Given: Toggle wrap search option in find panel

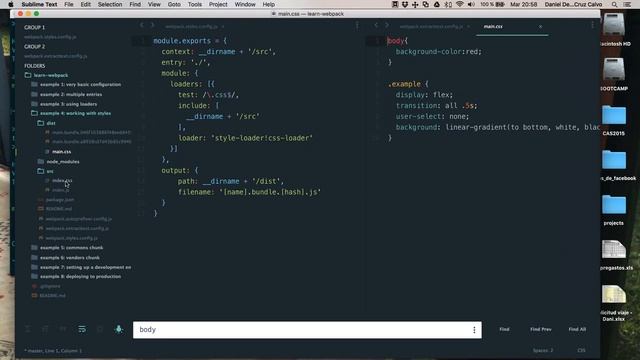Looking at the screenshot, I should [x=82, y=329].
